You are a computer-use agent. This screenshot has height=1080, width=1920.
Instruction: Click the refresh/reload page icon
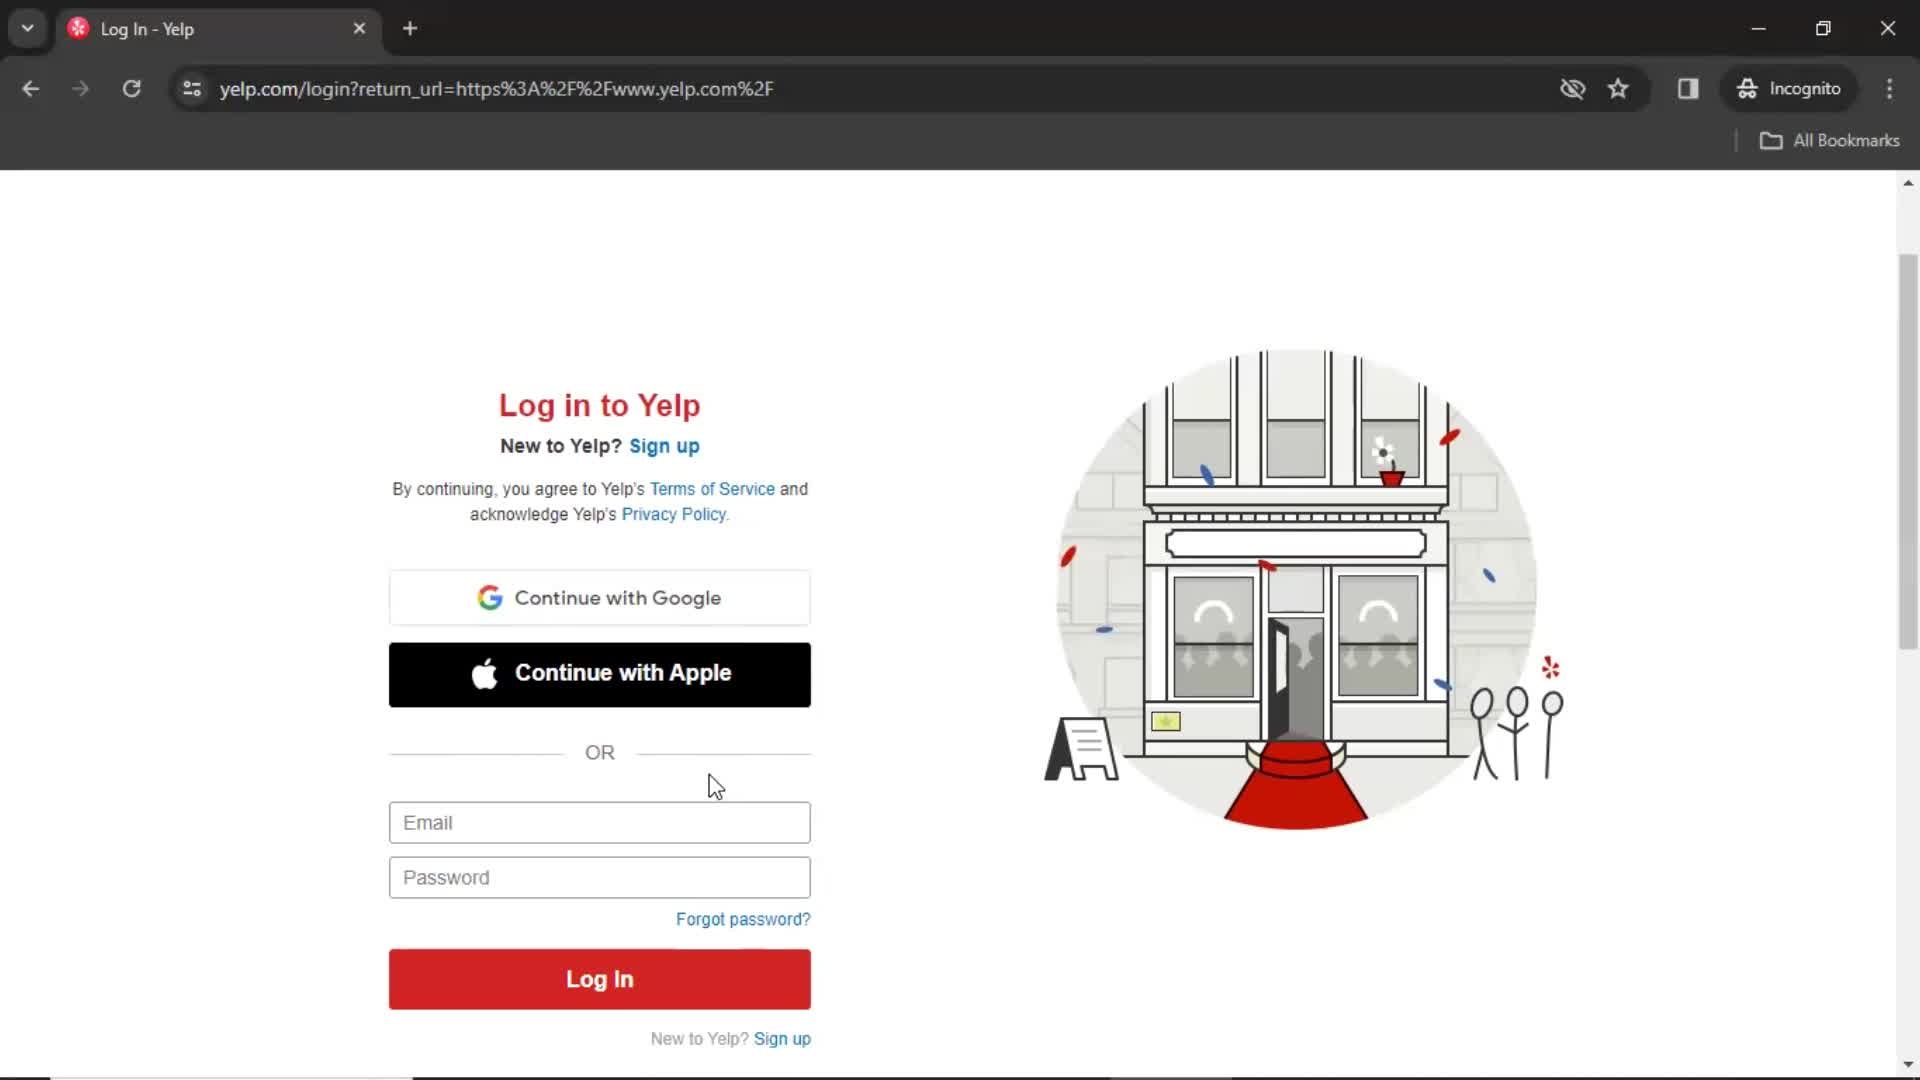[x=131, y=88]
